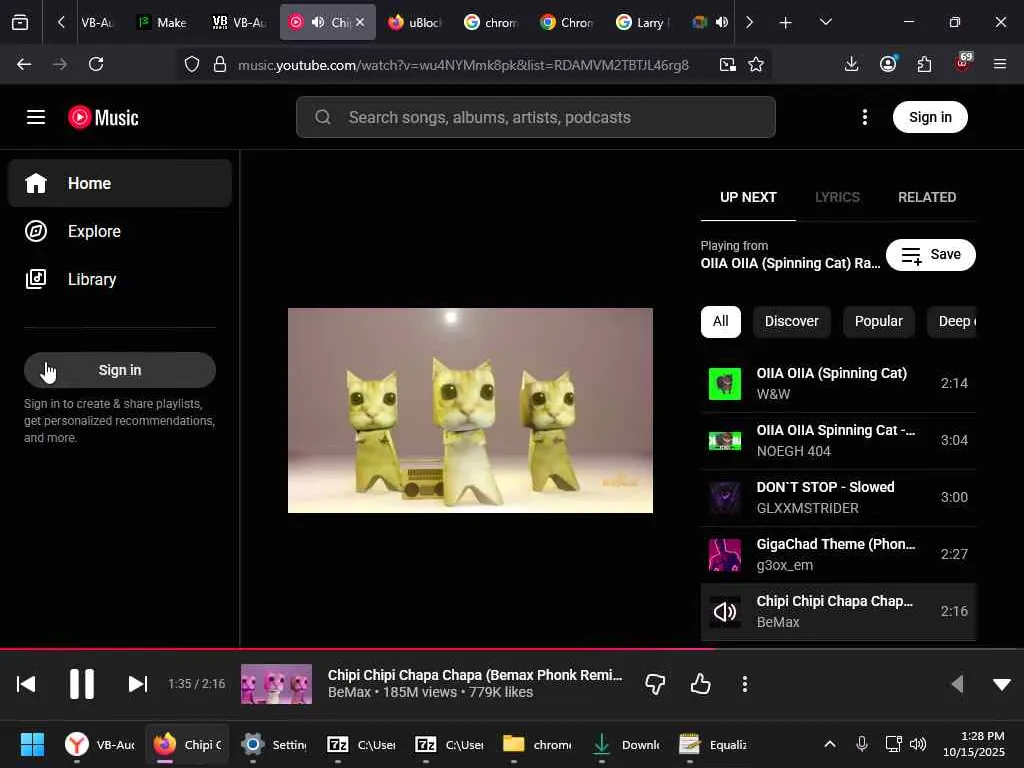Open the browser Downloads panel
The image size is (1024, 768).
click(x=851, y=64)
